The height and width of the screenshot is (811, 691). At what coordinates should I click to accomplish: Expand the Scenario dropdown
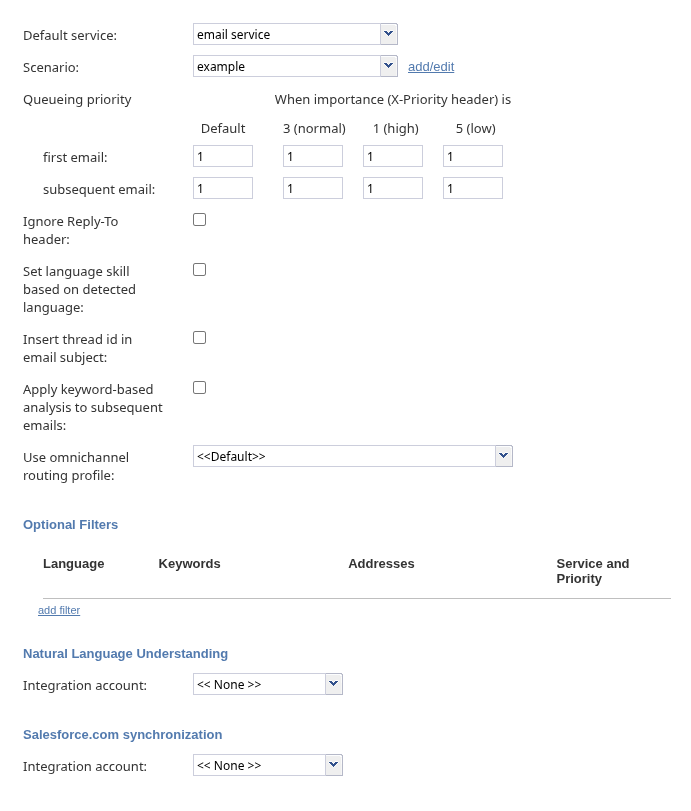click(x=295, y=67)
